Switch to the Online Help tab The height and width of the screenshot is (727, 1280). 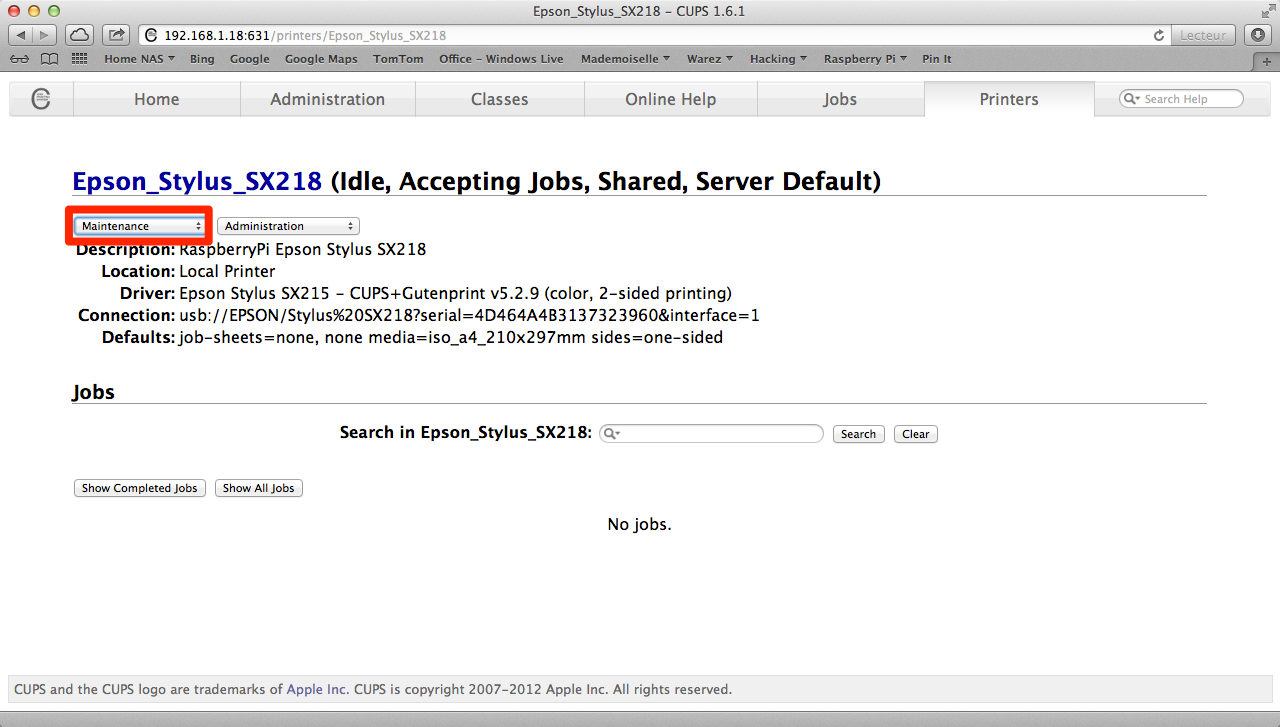pyautogui.click(x=670, y=99)
